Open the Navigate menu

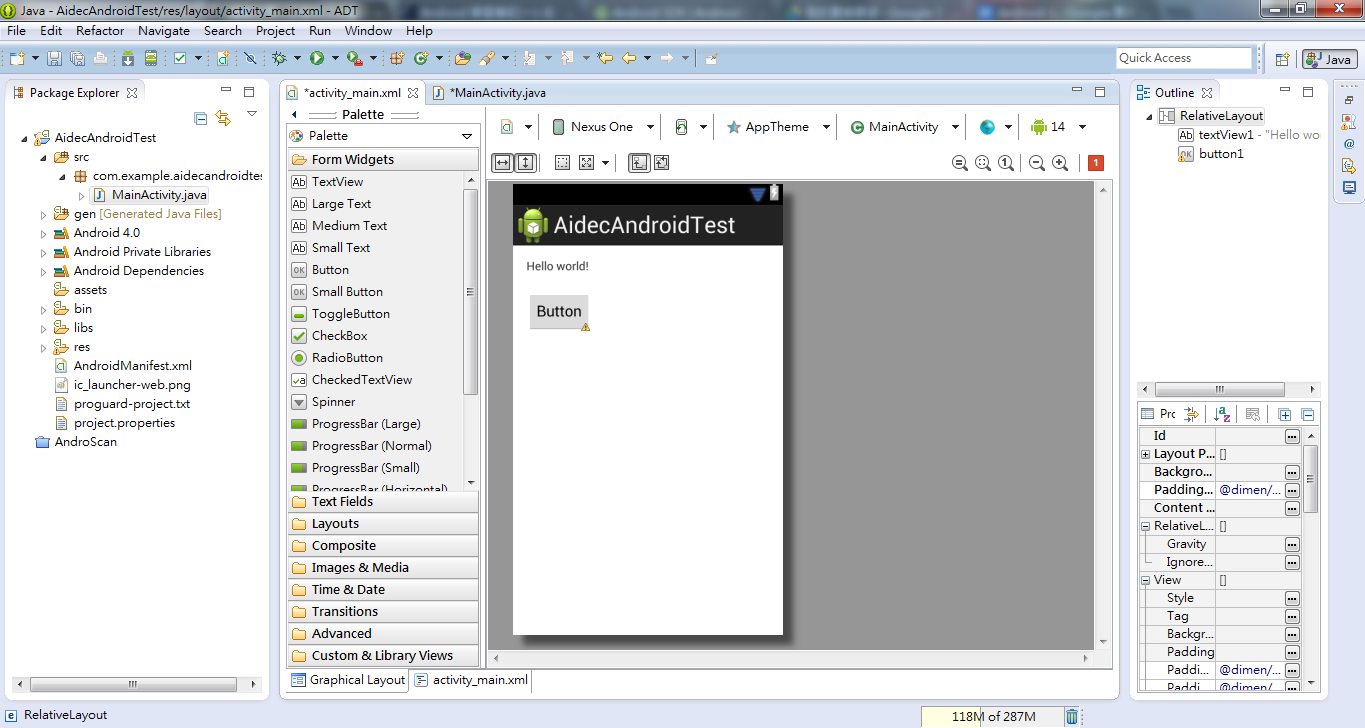click(164, 31)
